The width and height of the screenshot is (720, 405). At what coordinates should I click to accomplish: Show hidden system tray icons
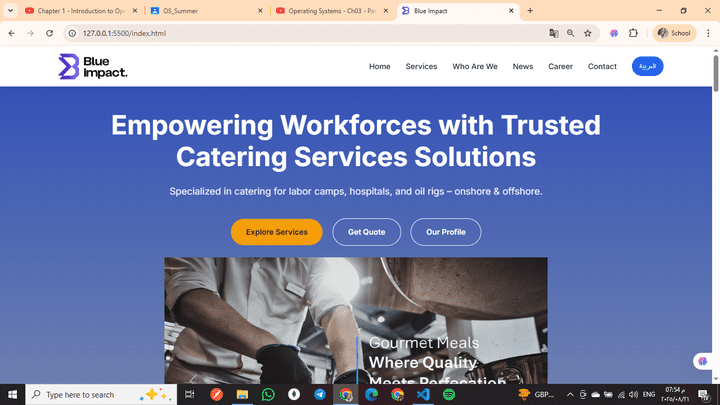570,394
